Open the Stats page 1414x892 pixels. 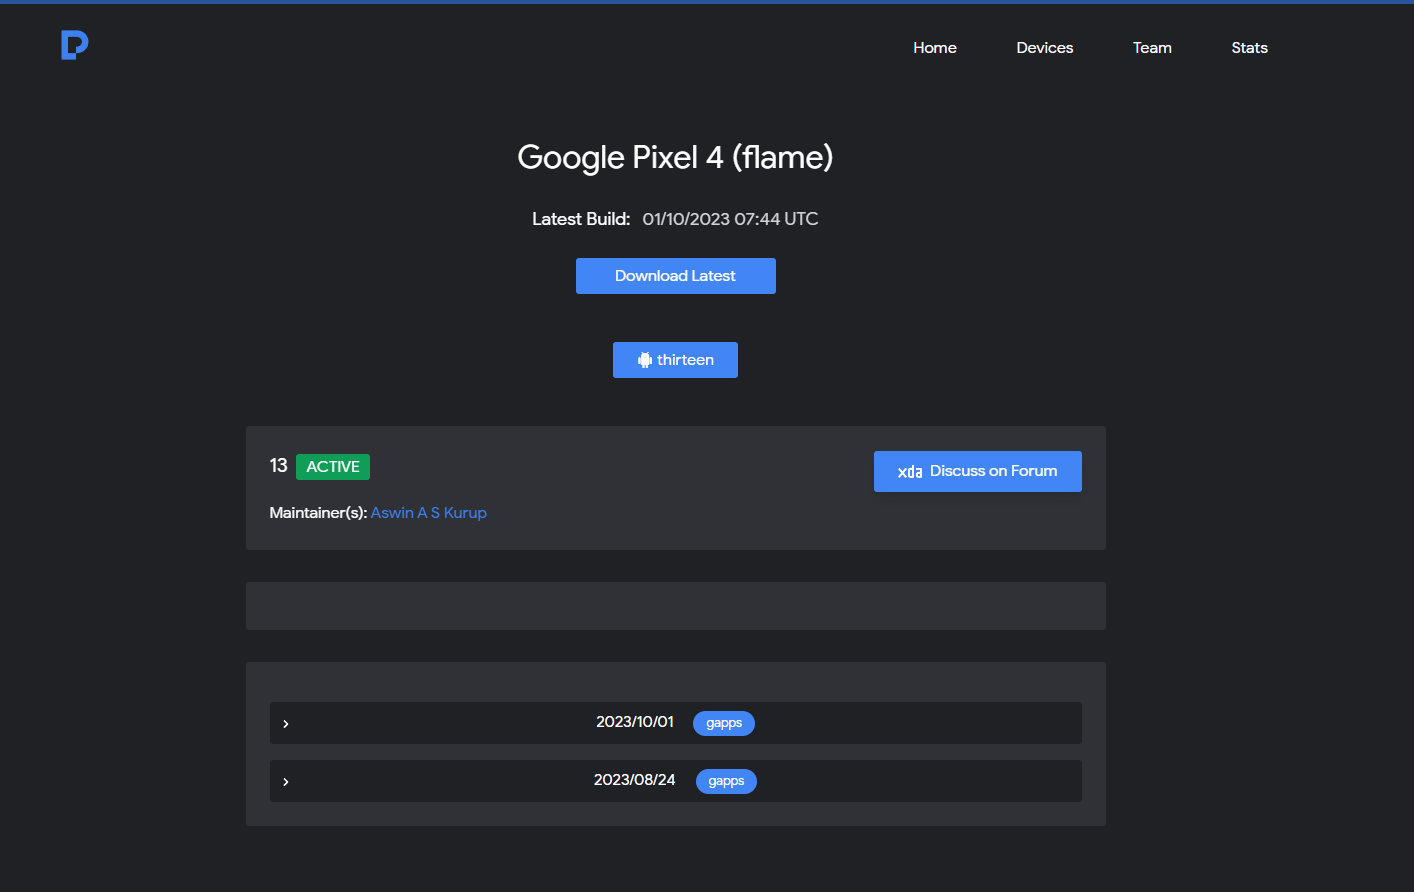tap(1250, 48)
